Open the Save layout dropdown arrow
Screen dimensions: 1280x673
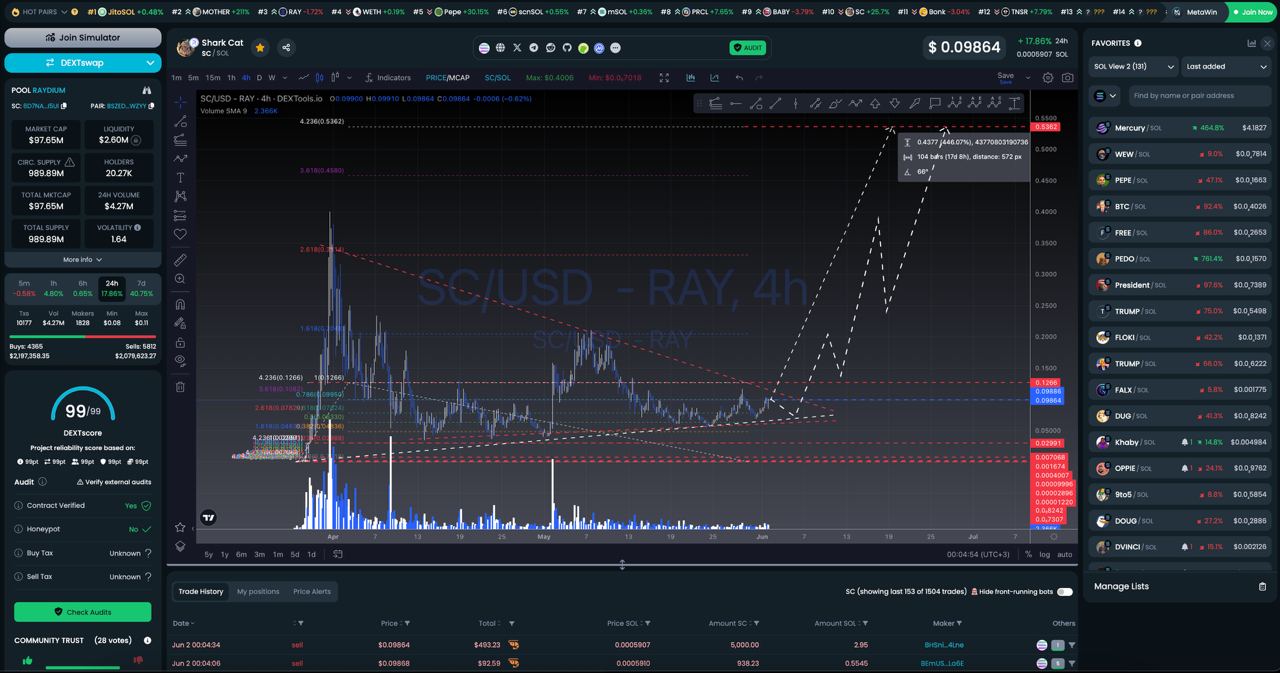[x=1028, y=77]
